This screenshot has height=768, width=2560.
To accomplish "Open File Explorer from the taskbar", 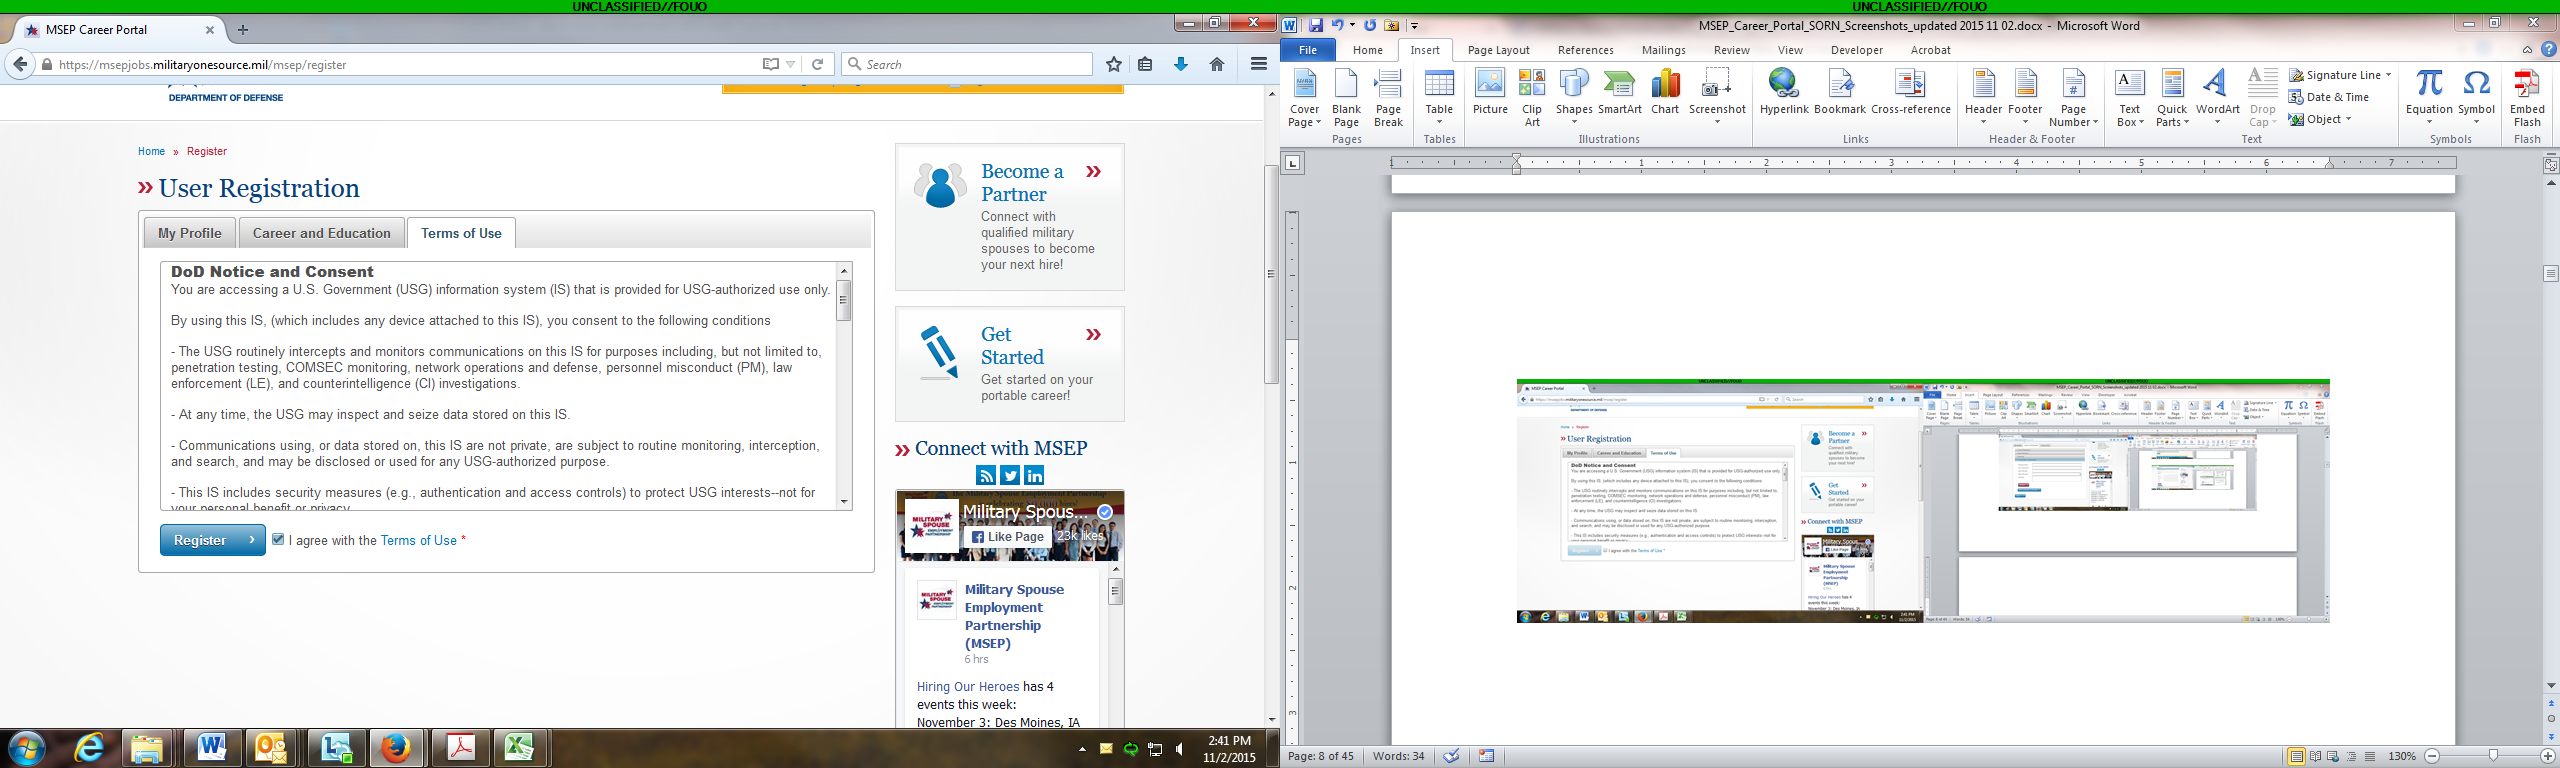I will point(147,748).
